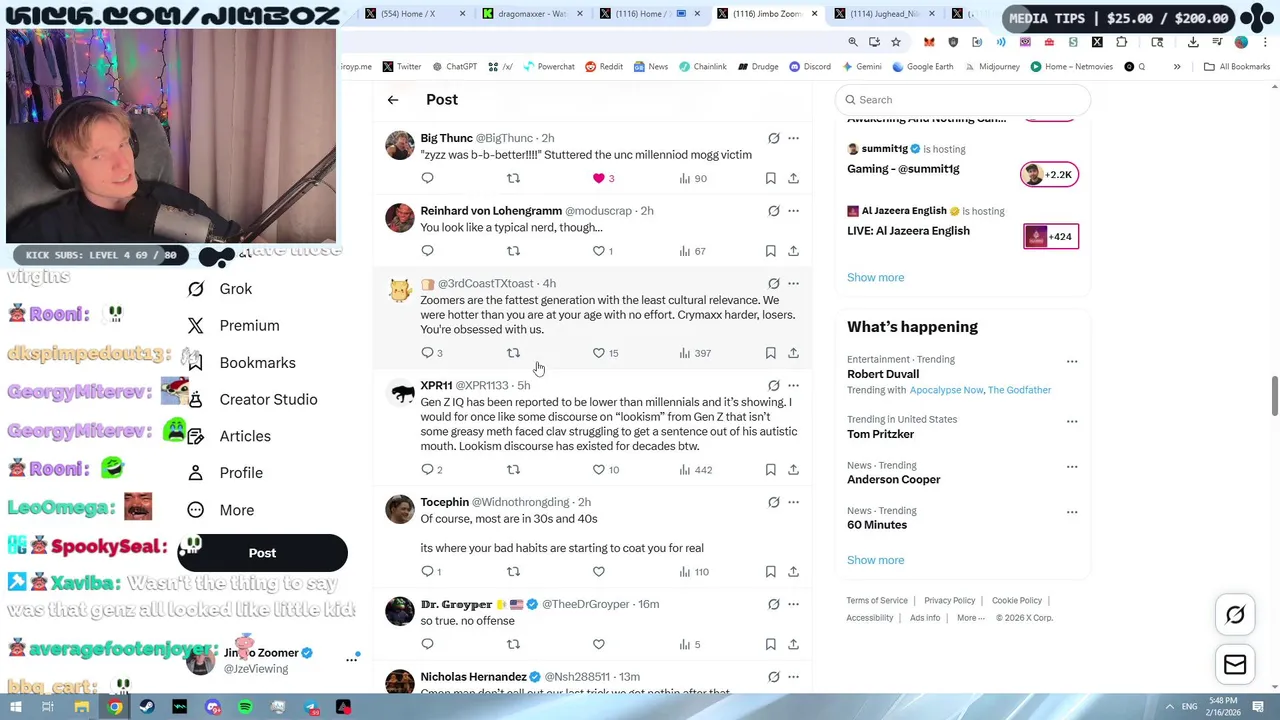Open the floating Grok button
1280x720 pixels.
point(1235,615)
